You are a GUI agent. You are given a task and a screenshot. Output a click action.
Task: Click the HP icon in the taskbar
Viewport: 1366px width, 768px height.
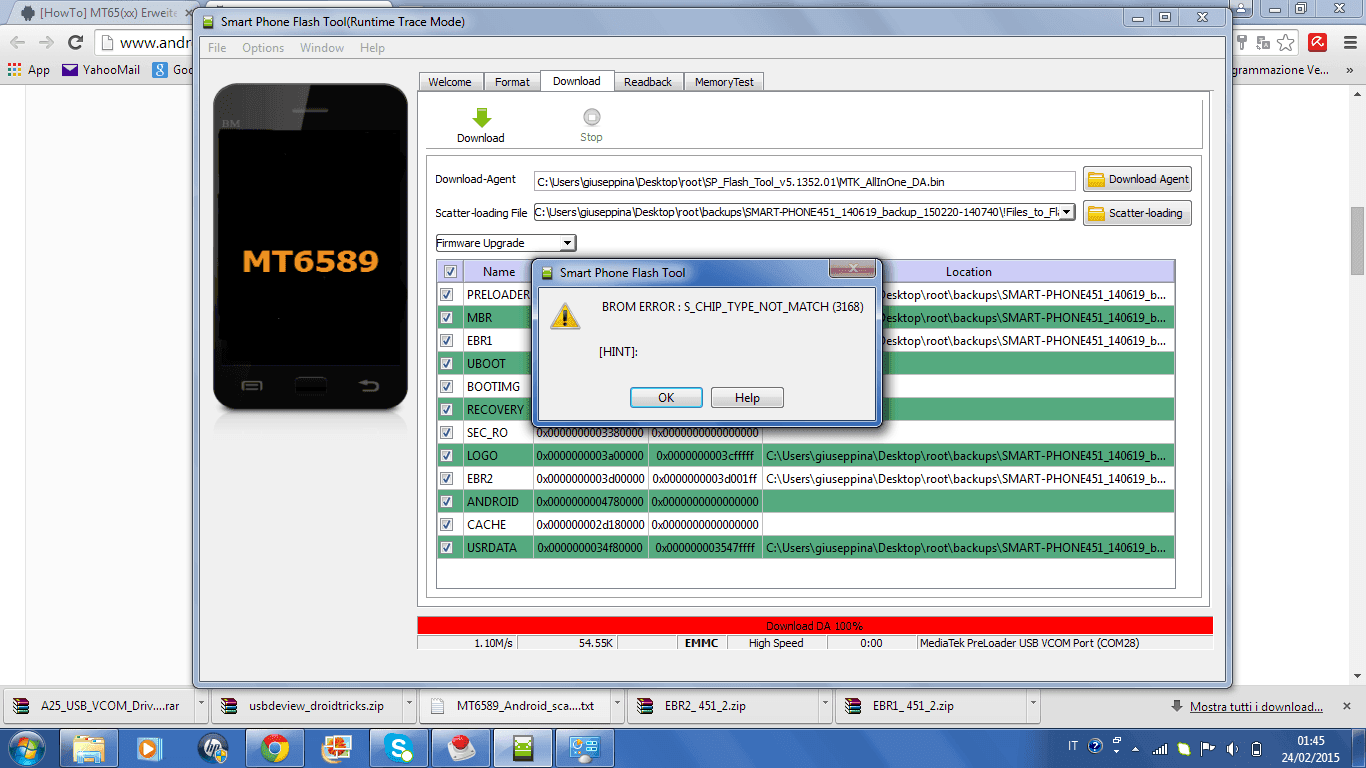[x=213, y=747]
